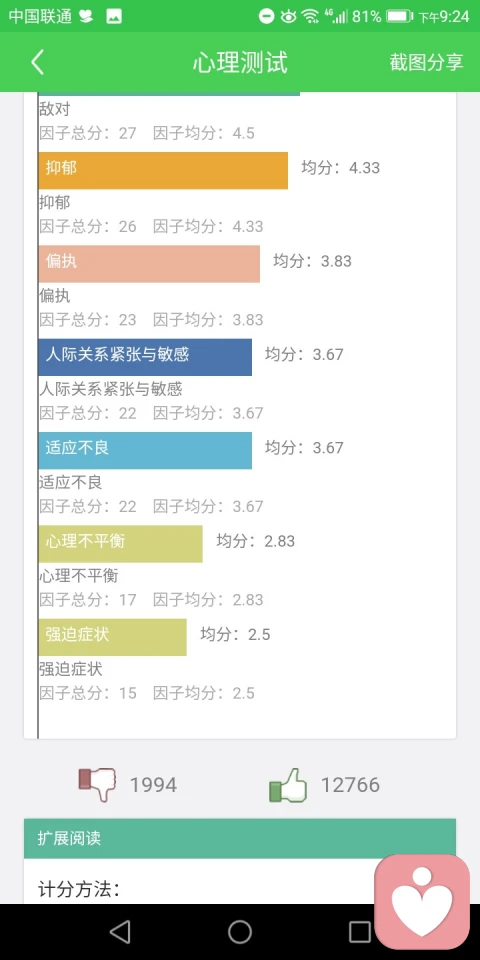Select the orange 抑郁 bar
Viewport: 480px width, 960px height.
(x=163, y=170)
